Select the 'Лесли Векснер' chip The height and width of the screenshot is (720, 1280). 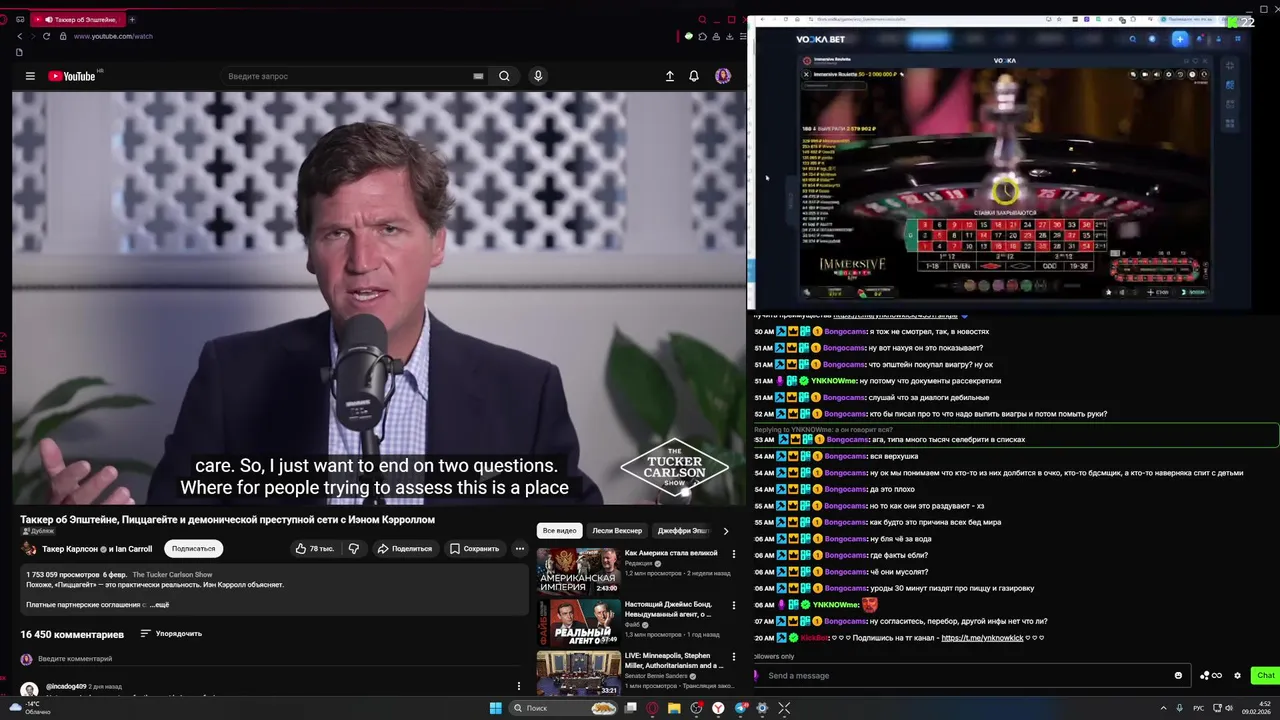coord(617,531)
